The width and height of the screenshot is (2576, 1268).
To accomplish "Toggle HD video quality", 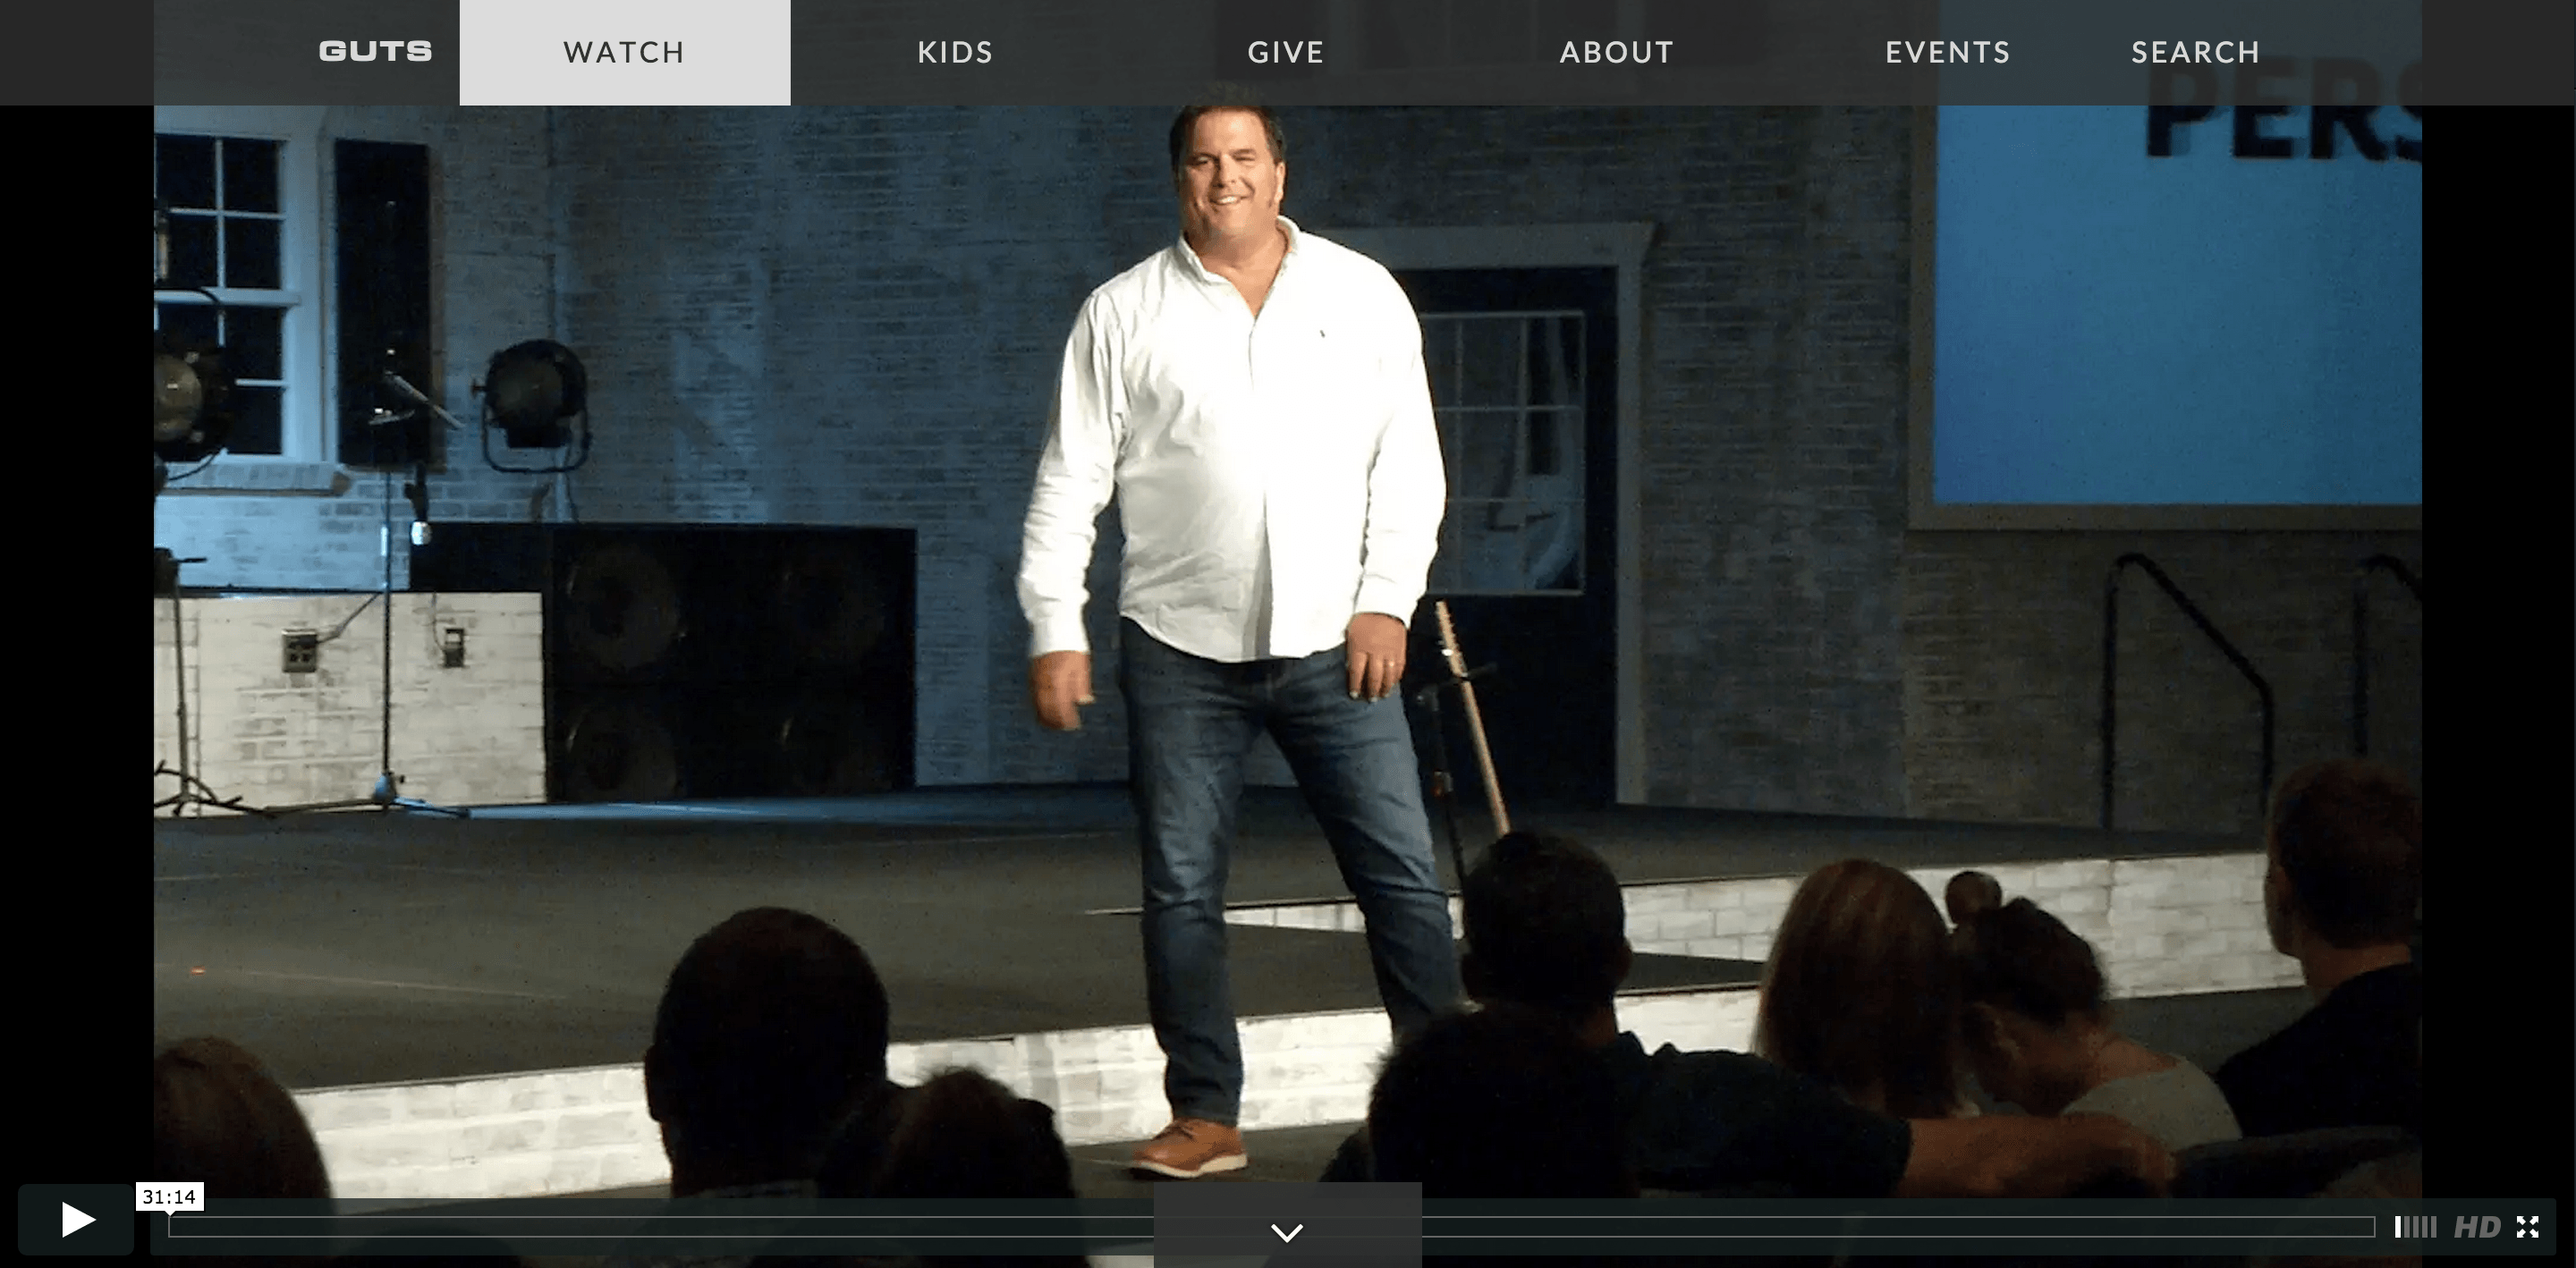I will pos(2476,1227).
